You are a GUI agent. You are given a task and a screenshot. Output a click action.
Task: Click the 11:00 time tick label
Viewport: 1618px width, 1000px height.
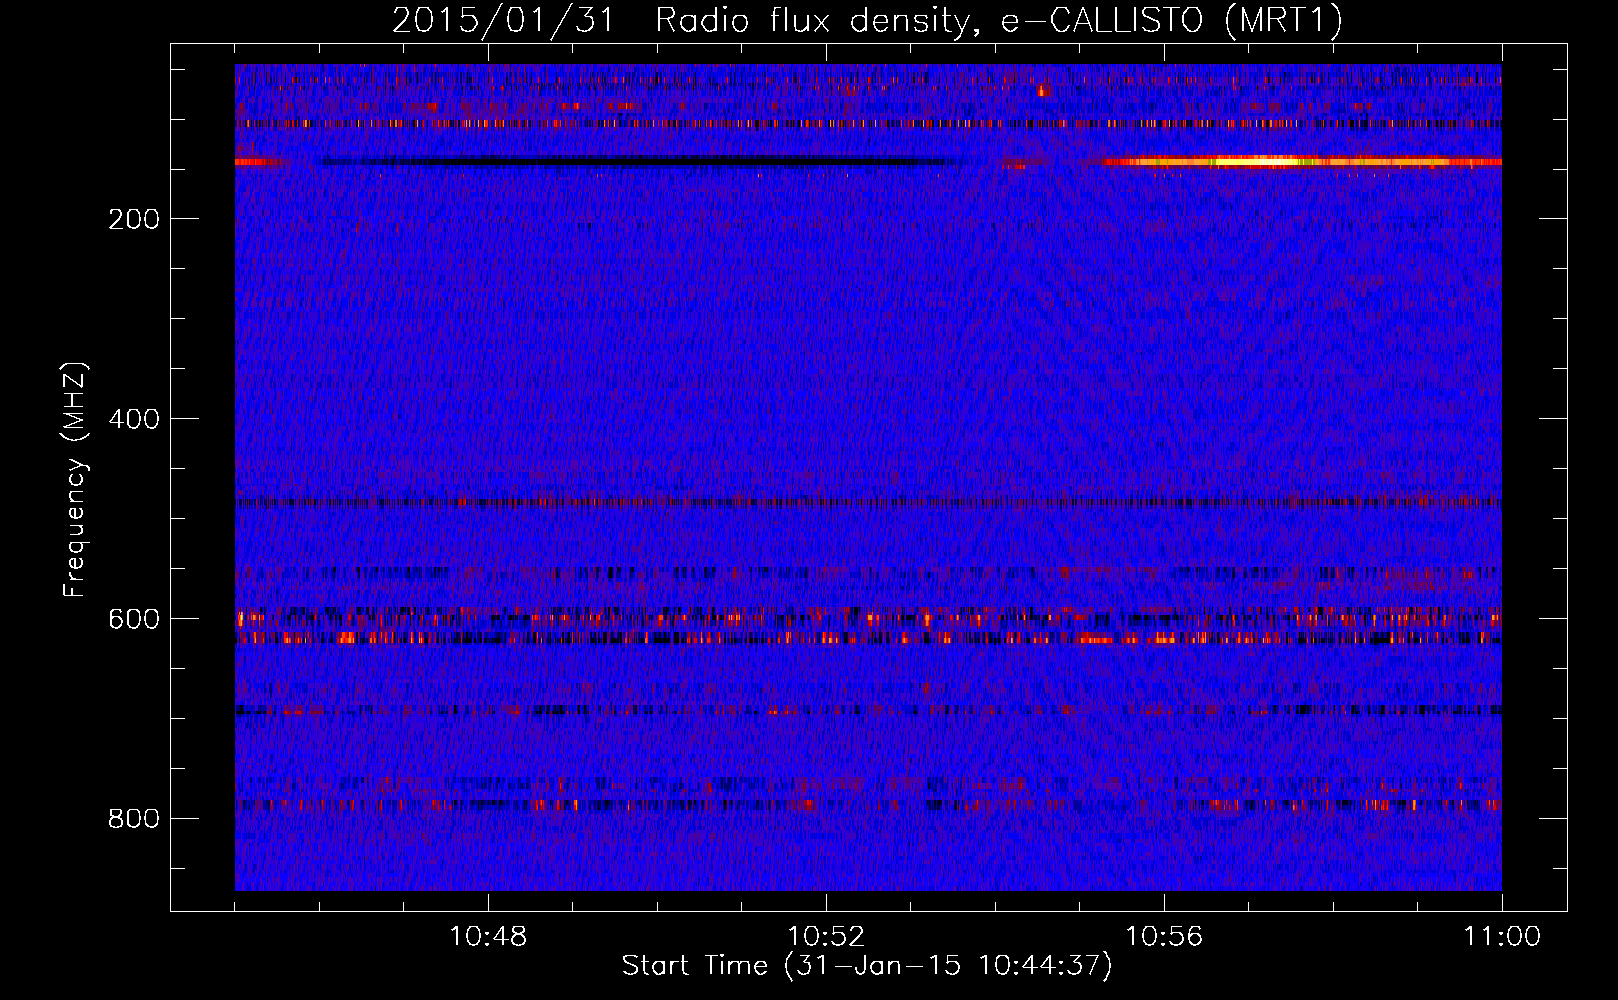tap(1502, 937)
